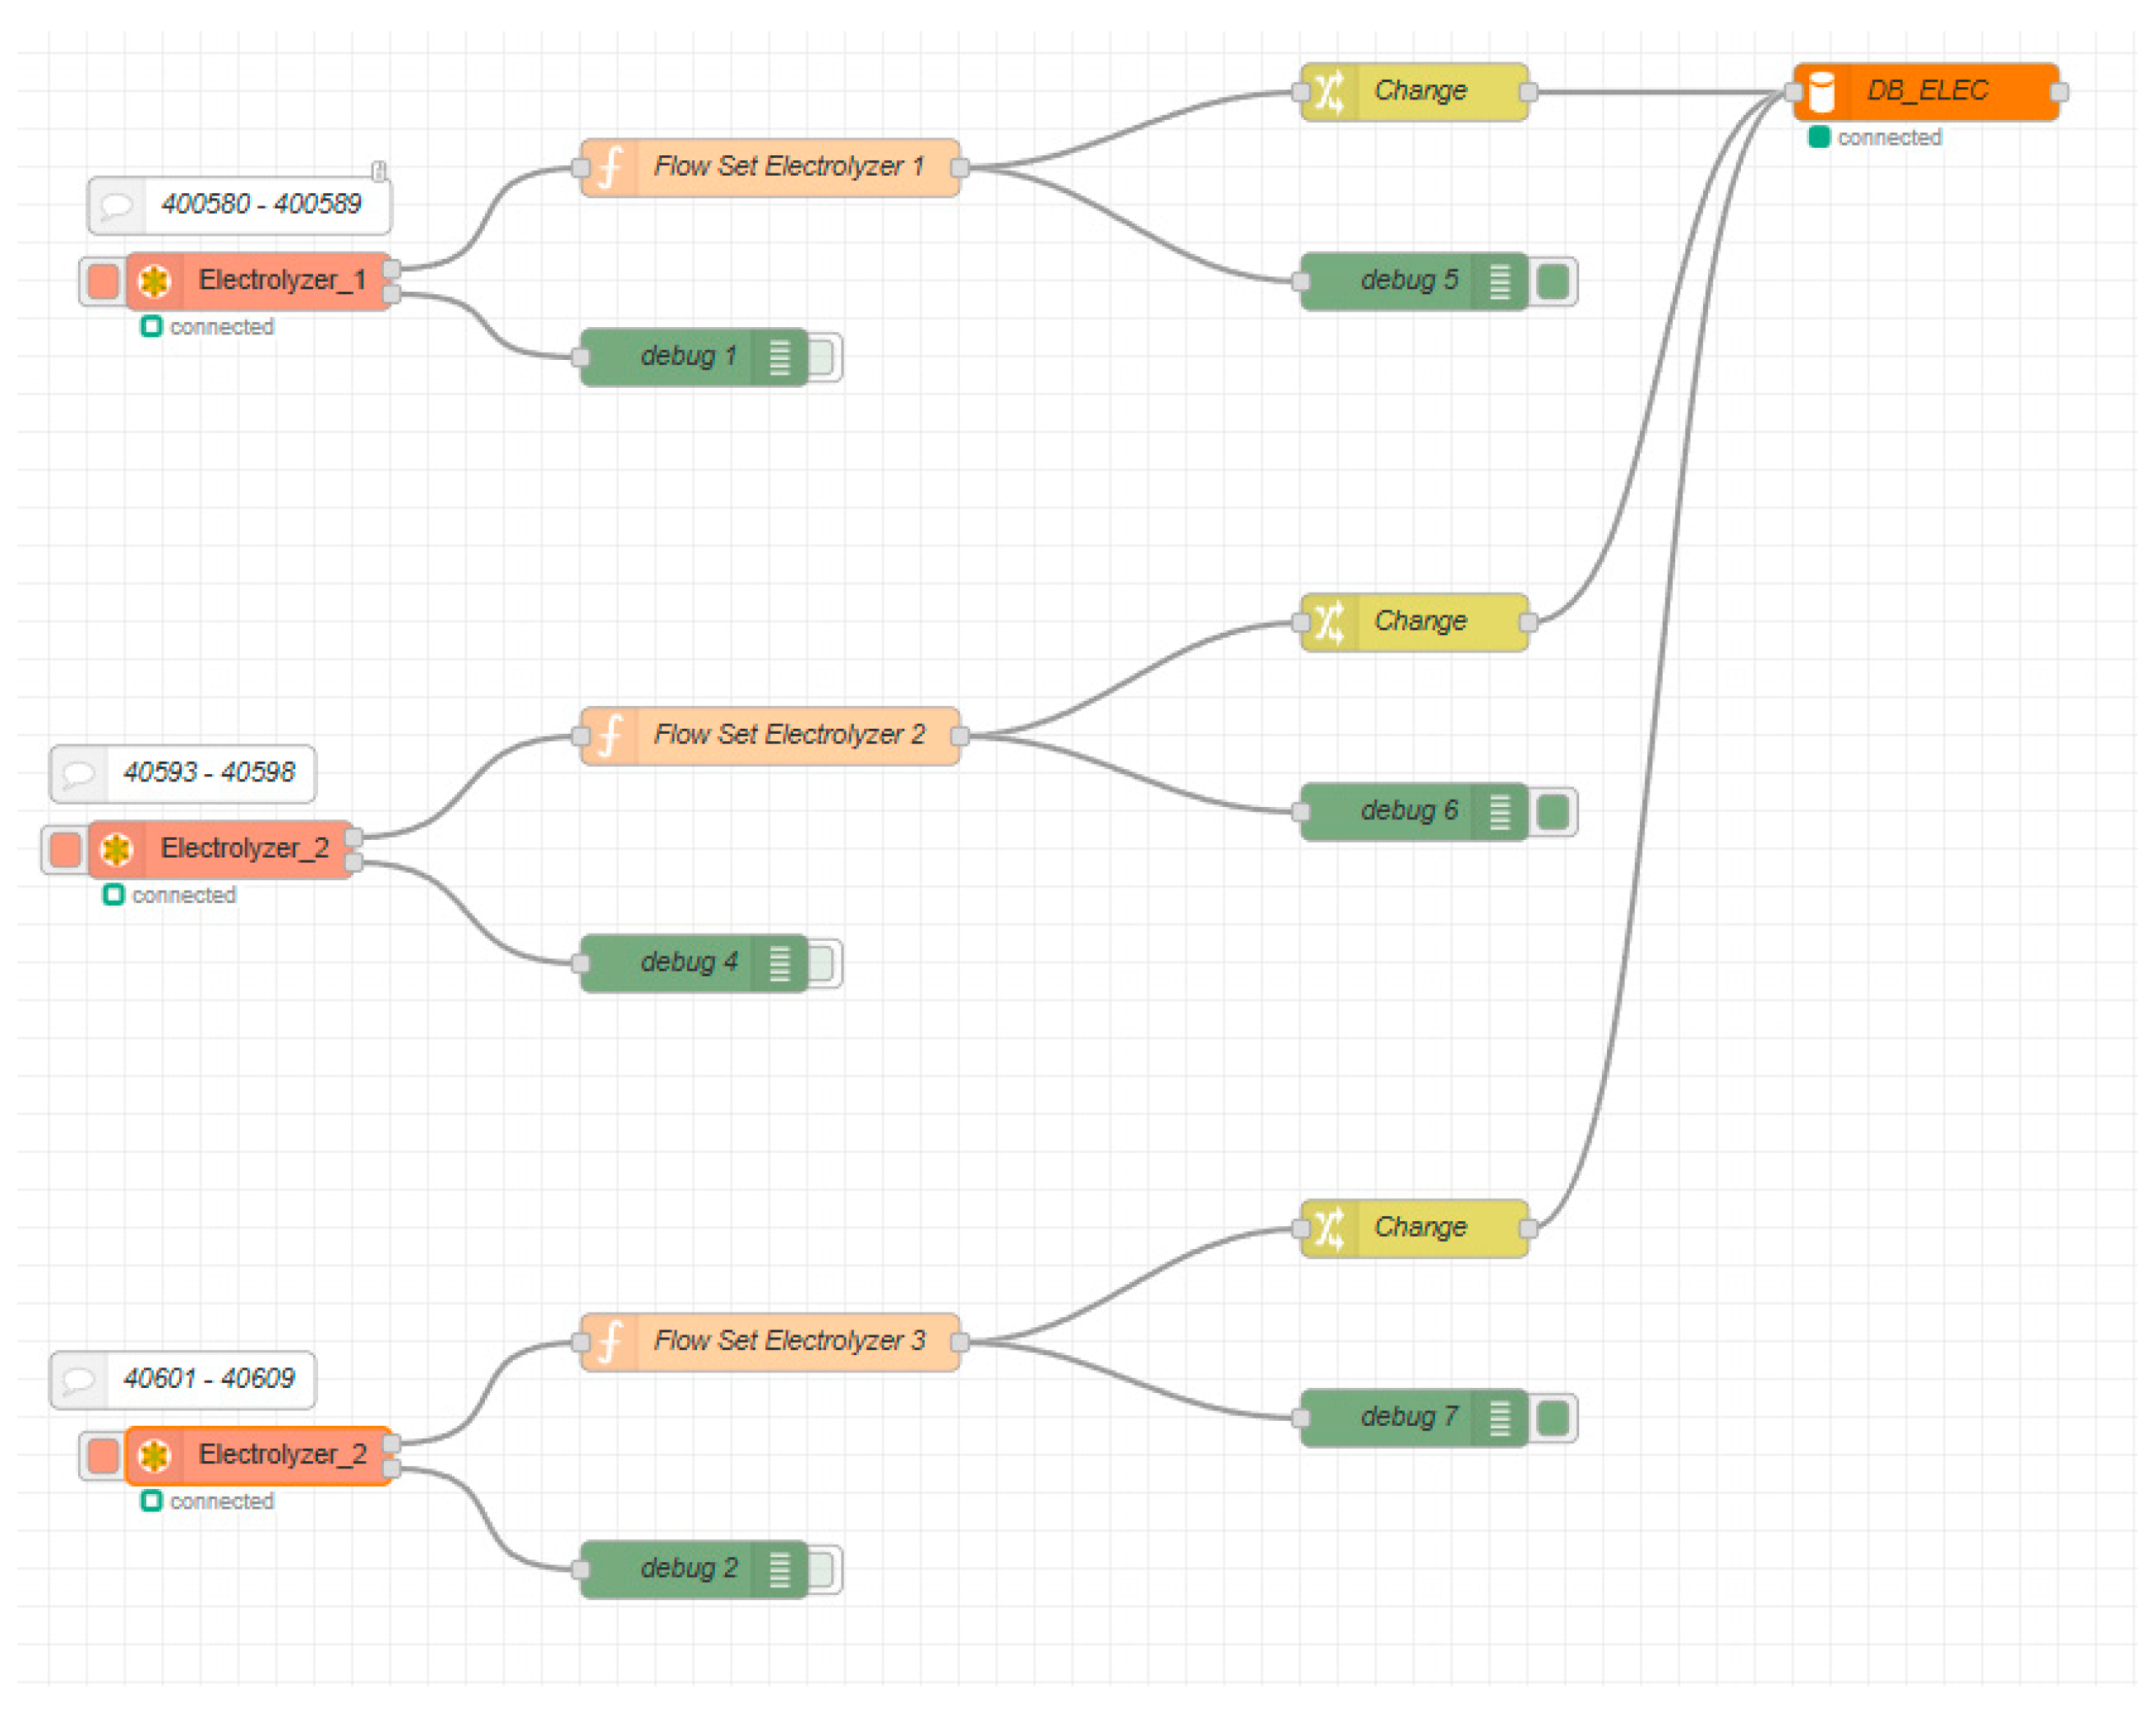Click the connected status under DB_ELEC
Viewport: 2156px width, 1729px height.
(x=1875, y=138)
